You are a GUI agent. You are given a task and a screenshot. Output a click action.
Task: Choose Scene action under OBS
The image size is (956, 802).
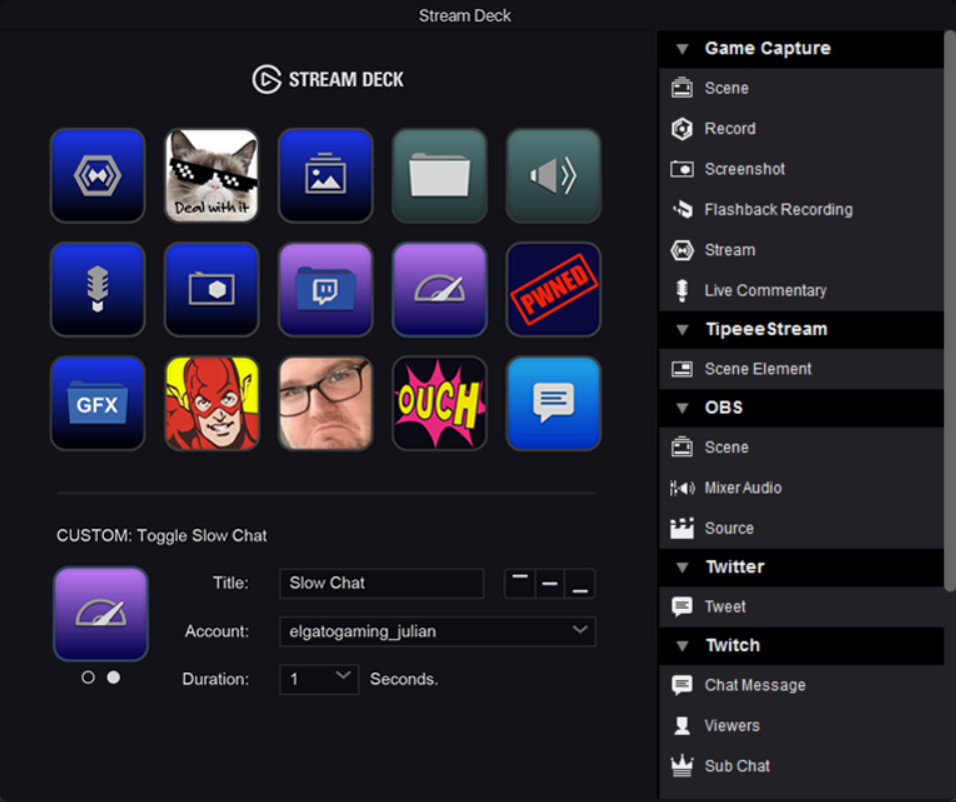pyautogui.click(x=801, y=448)
